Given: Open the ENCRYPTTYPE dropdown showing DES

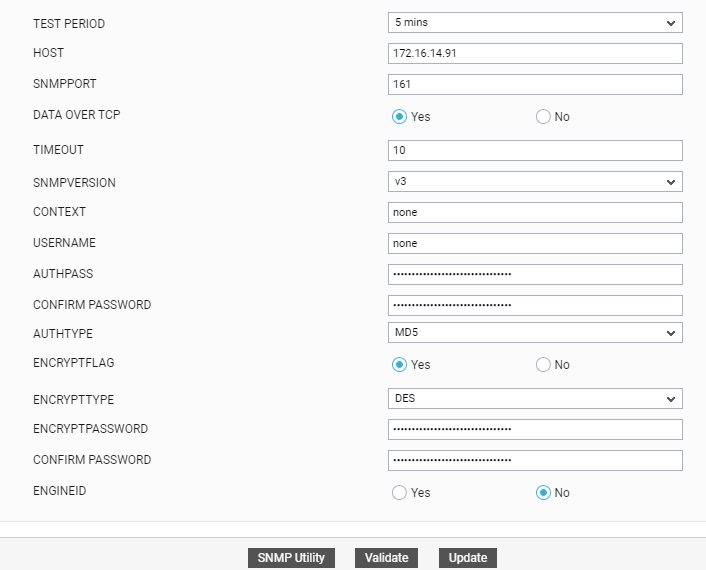Looking at the screenshot, I should [x=535, y=398].
